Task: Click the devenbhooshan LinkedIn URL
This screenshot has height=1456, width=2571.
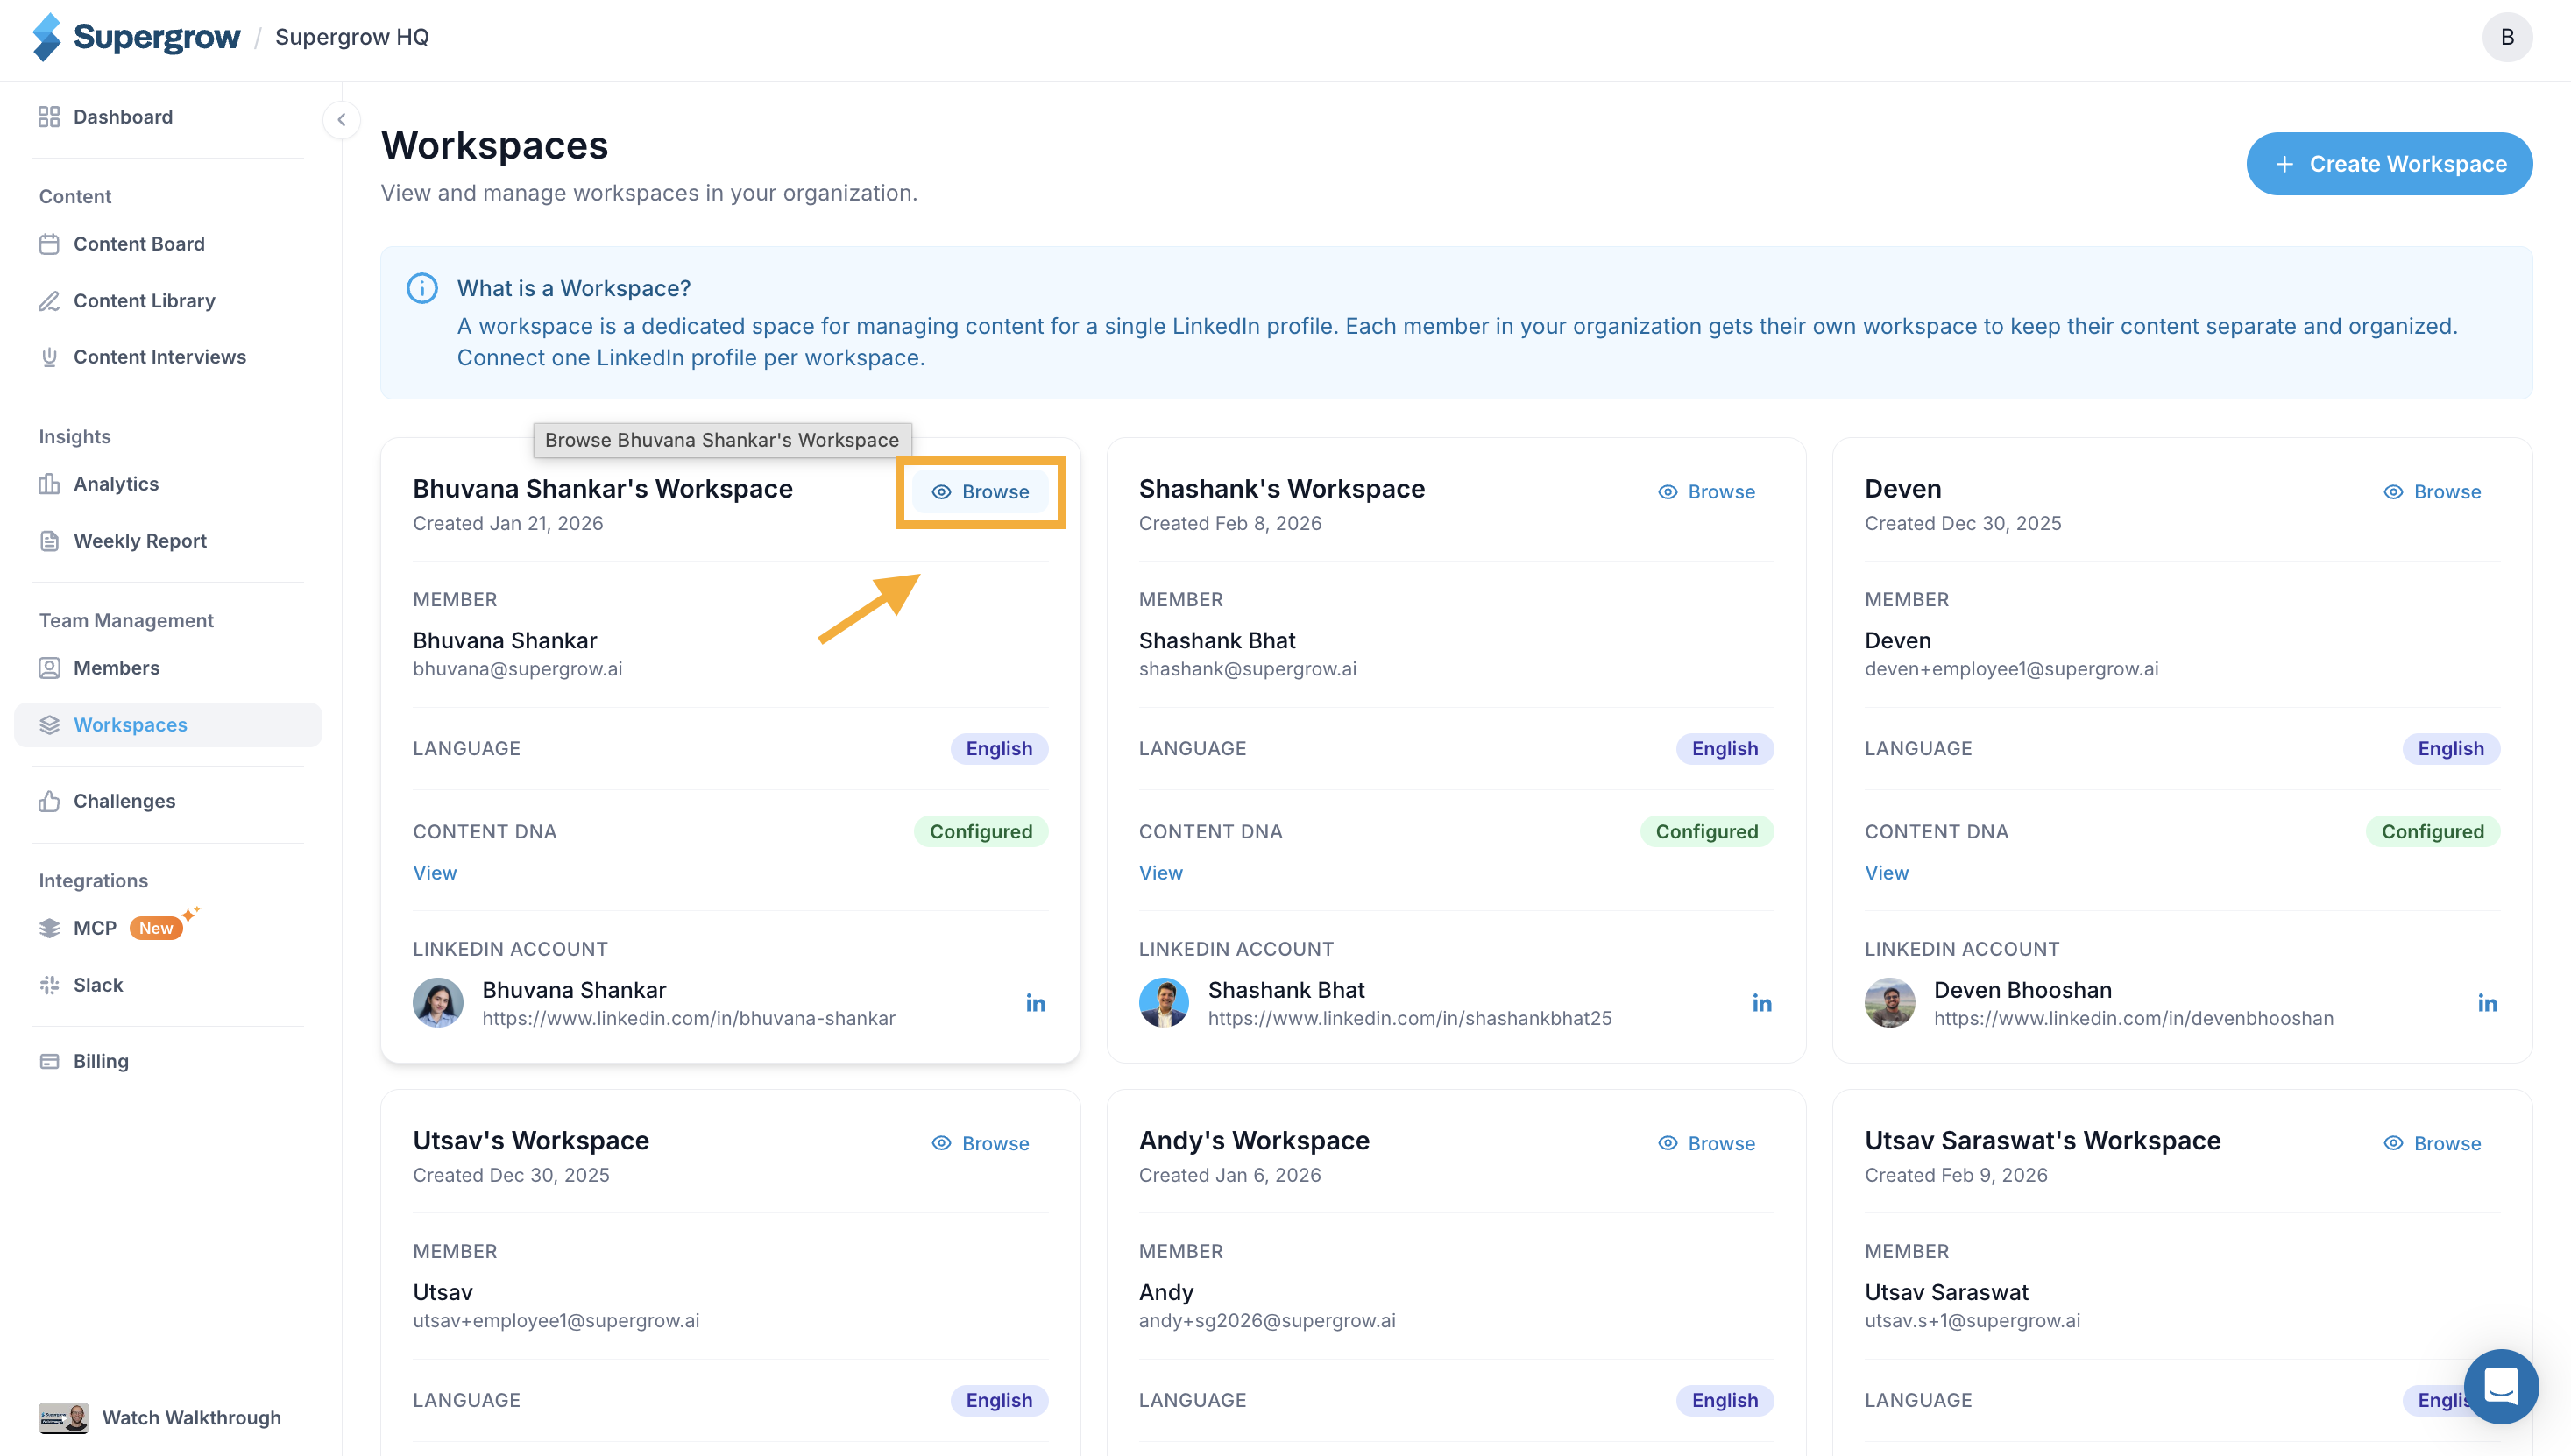Action: (2133, 1018)
